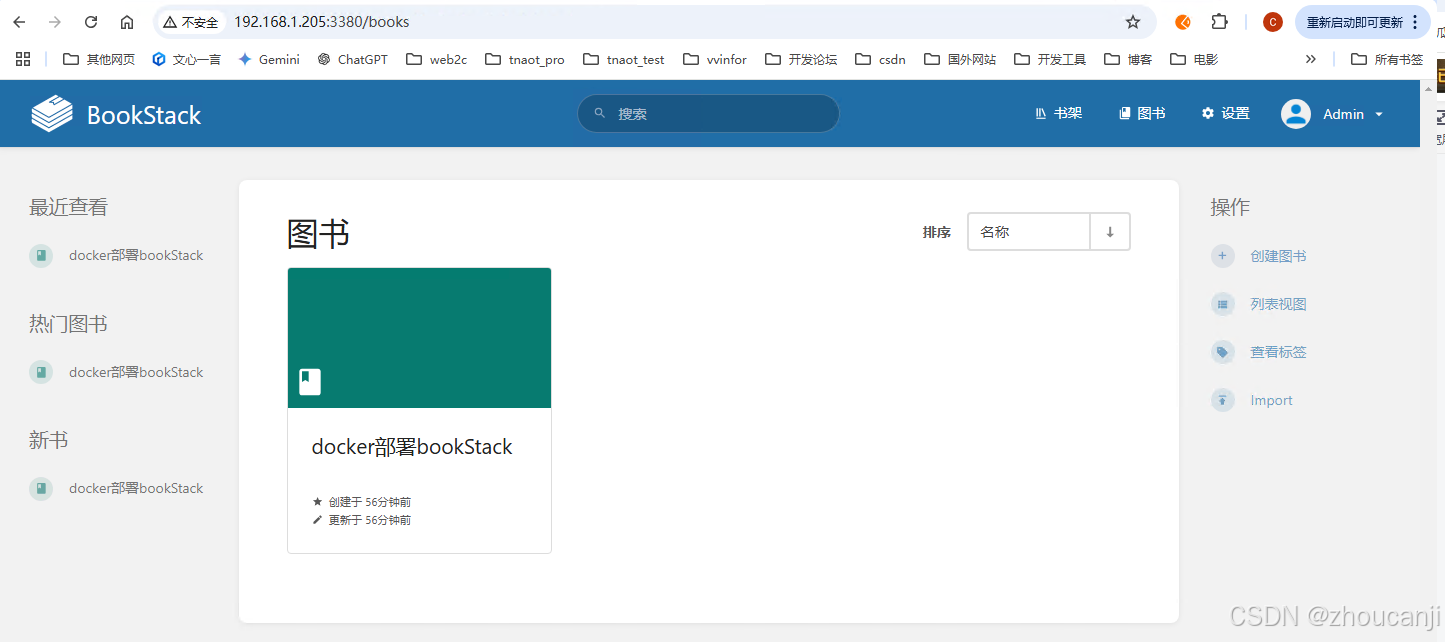Focus the 搜索 search field
Screen dimensions: 1445x642
[708, 113]
